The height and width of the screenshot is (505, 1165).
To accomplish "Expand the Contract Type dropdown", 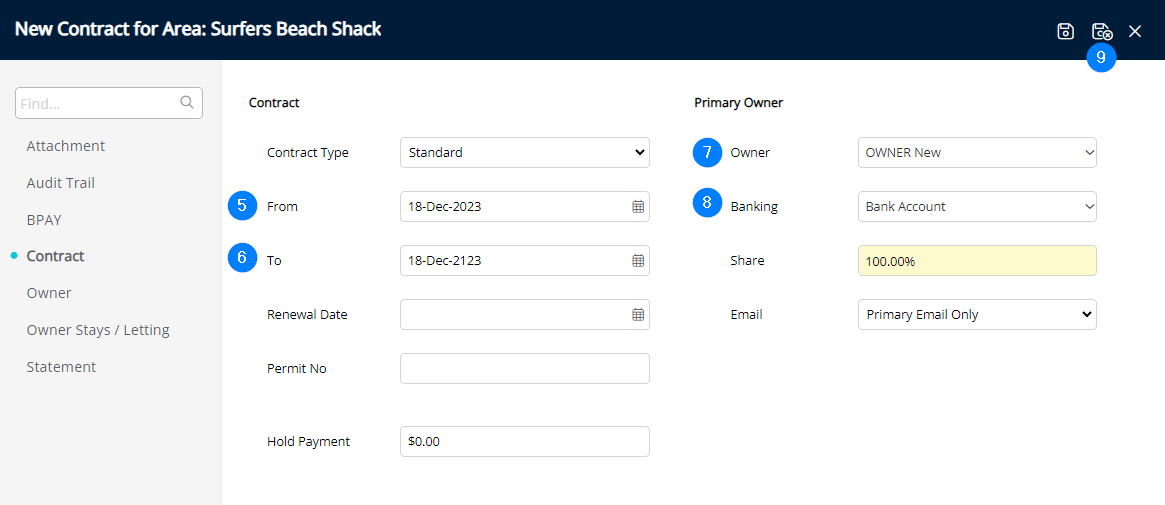I will point(524,153).
